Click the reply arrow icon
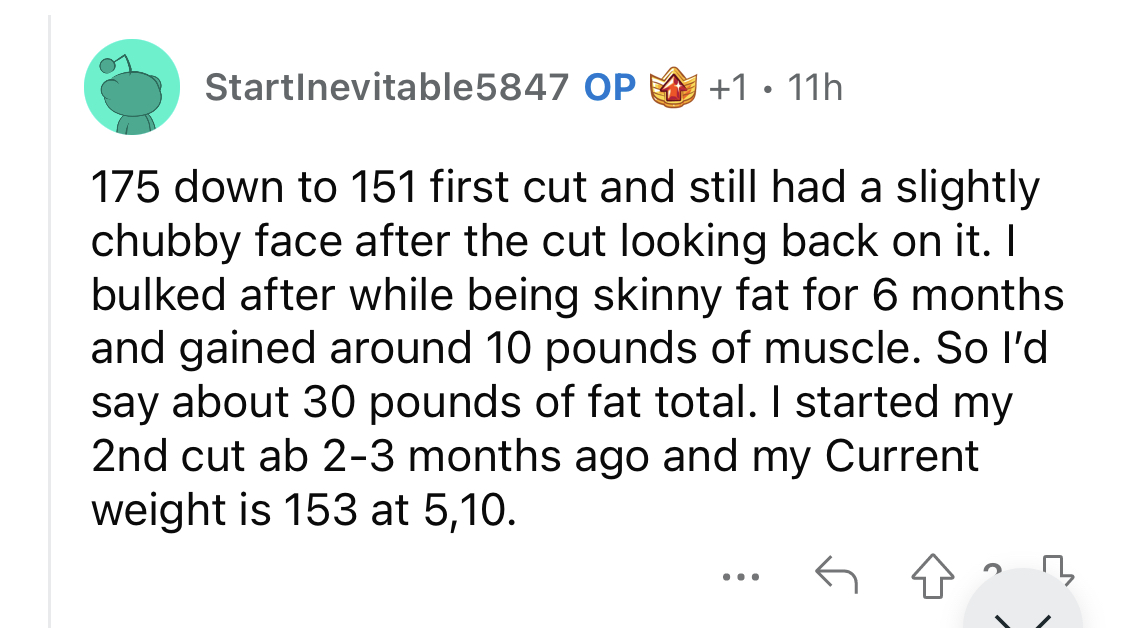1125x628 pixels. (837, 575)
